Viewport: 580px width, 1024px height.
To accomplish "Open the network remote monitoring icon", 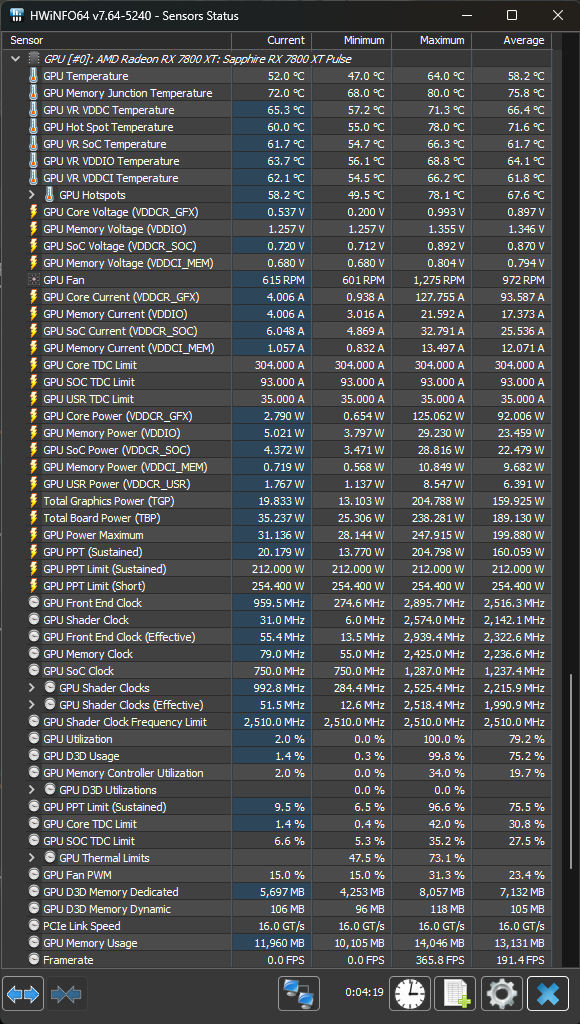I will [298, 994].
